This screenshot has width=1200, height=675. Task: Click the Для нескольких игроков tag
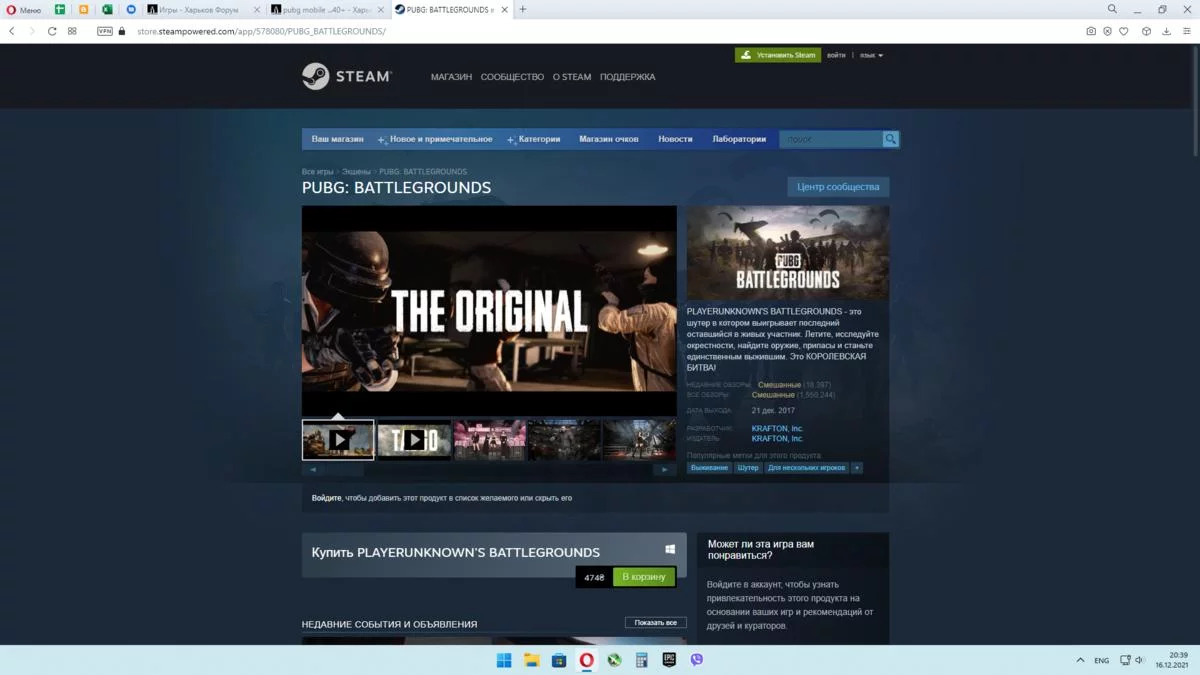click(806, 468)
